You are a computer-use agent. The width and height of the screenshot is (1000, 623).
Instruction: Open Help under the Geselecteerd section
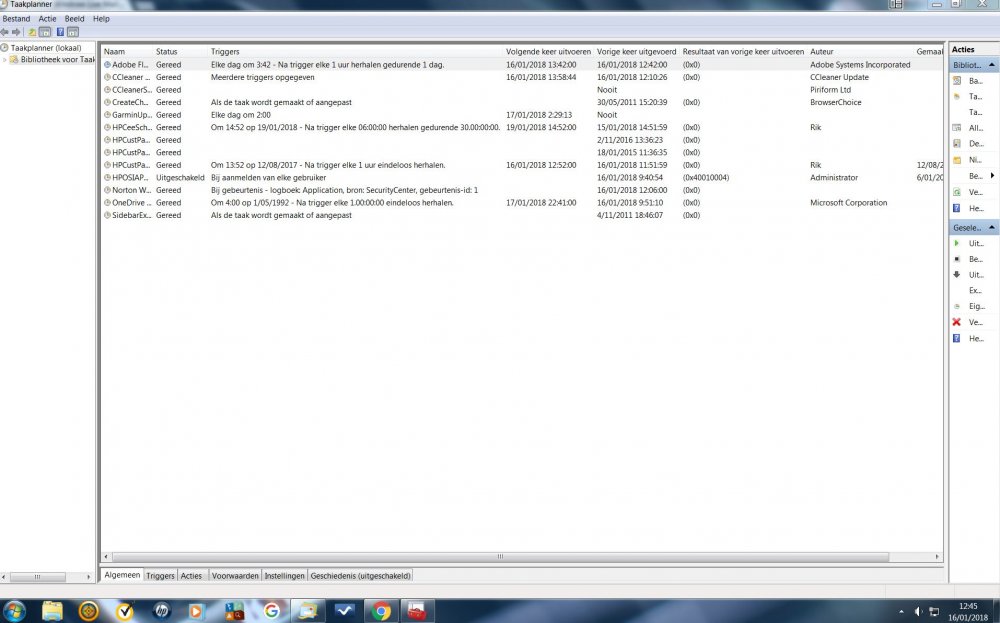coord(968,339)
